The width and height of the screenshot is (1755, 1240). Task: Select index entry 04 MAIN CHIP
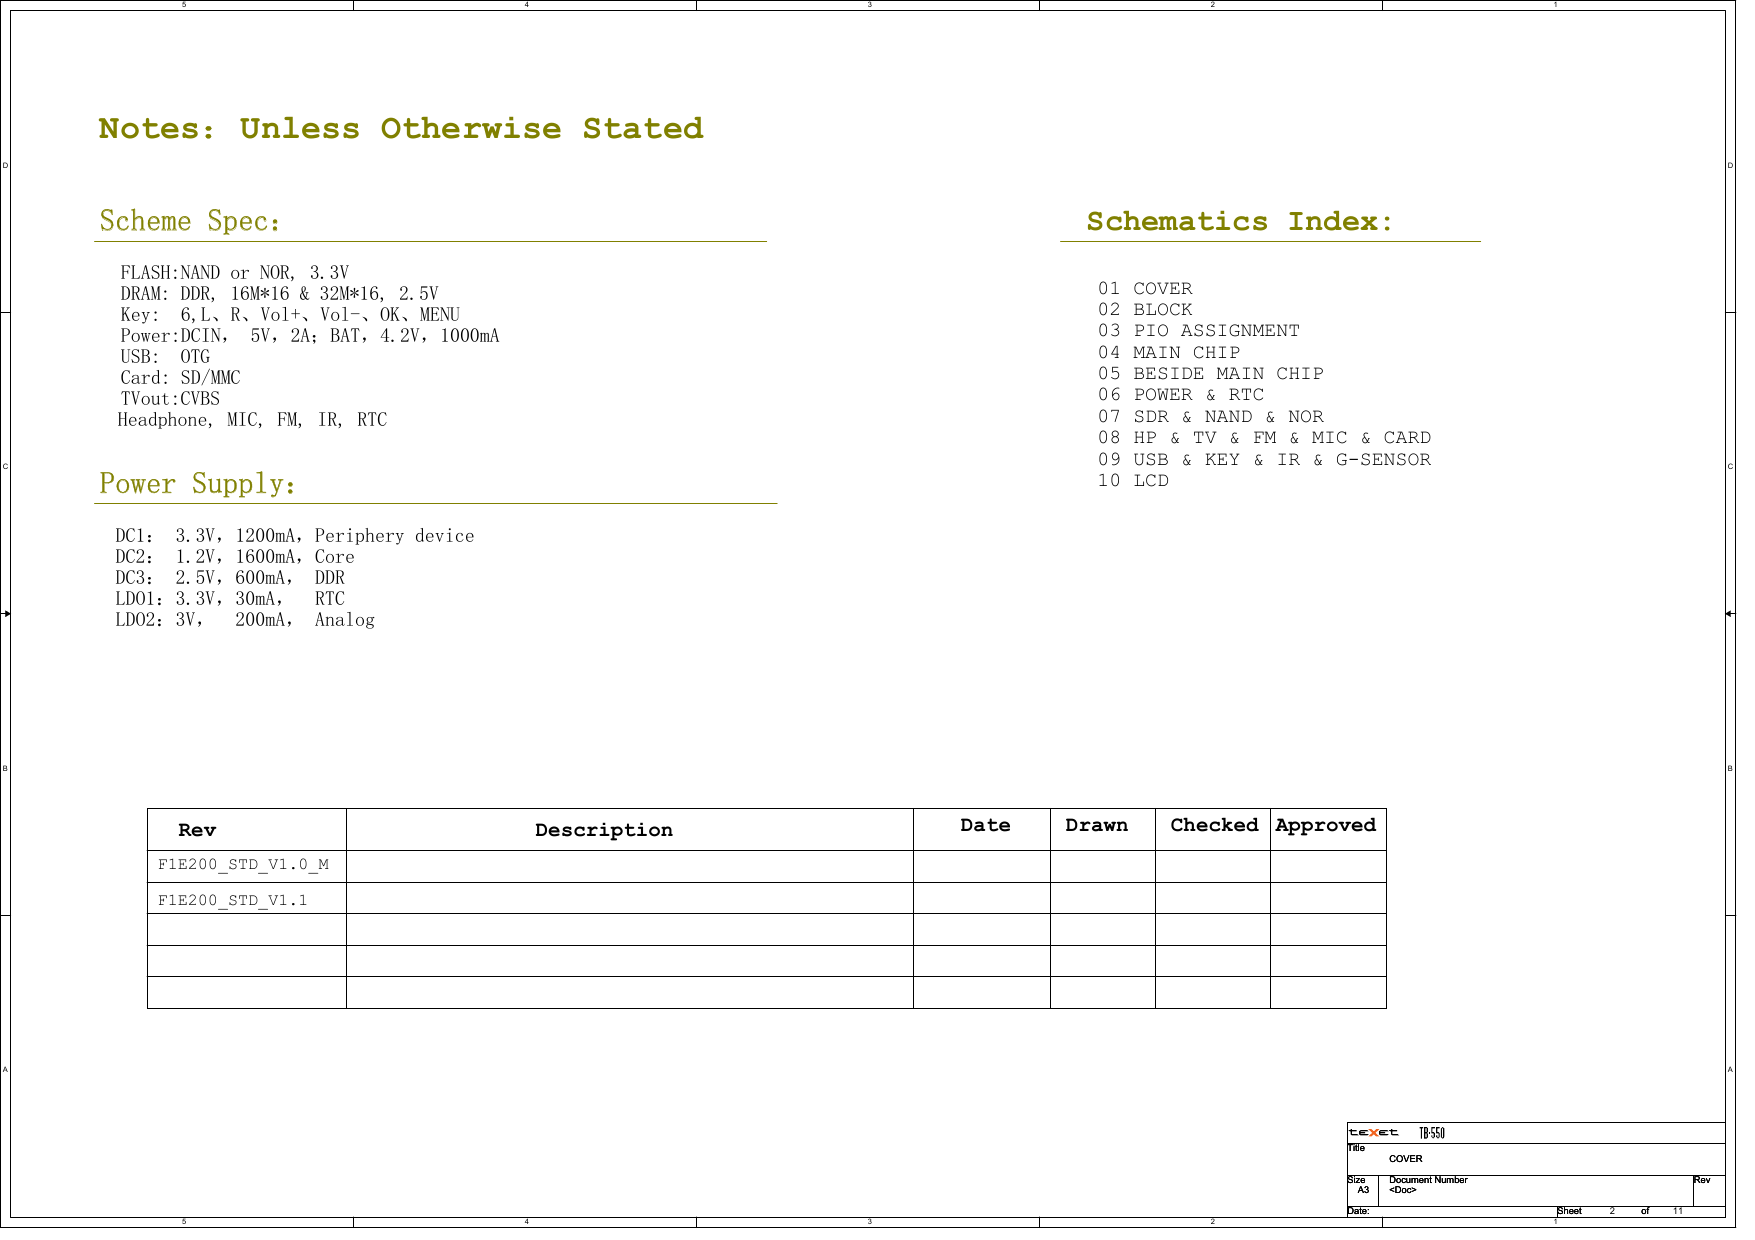click(1169, 352)
